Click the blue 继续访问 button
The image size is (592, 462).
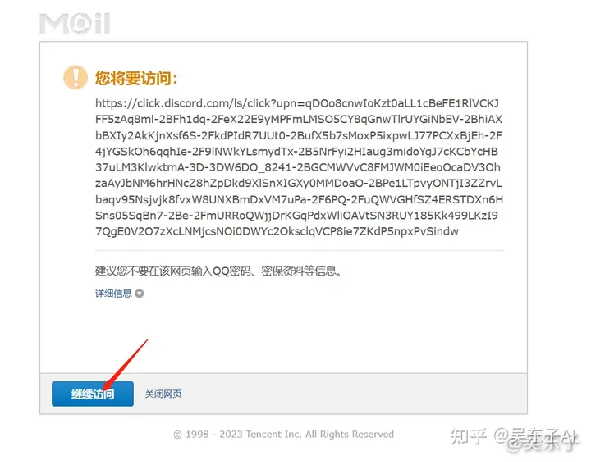[93, 394]
